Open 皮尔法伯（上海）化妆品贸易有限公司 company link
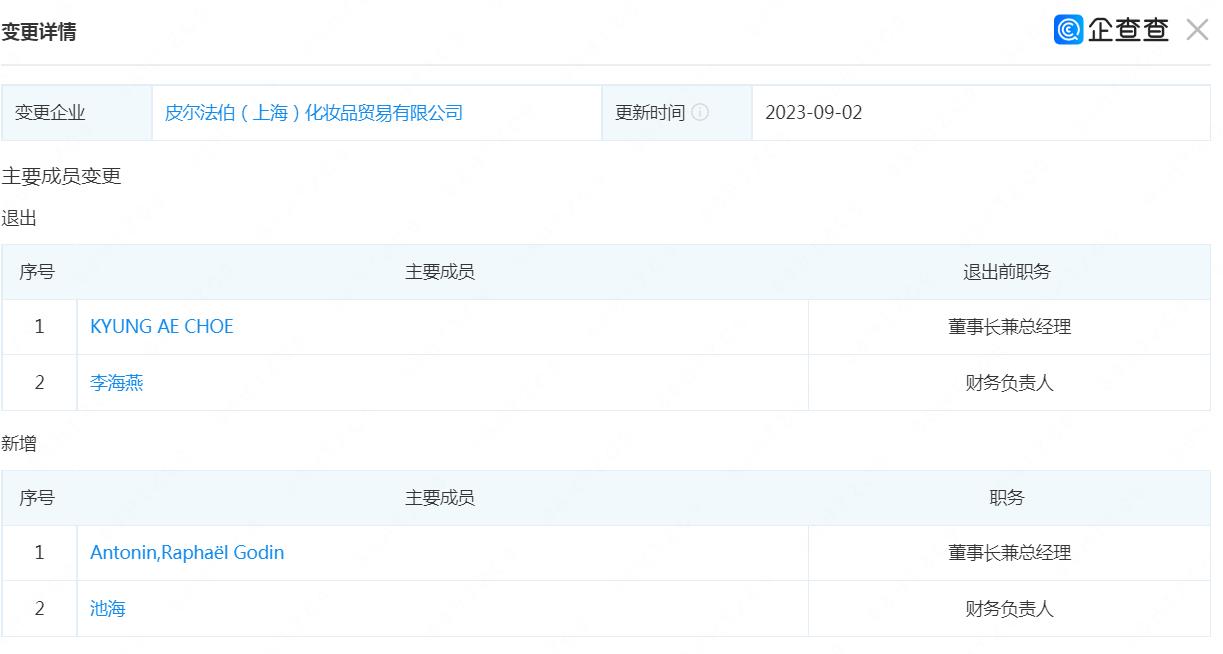This screenshot has width=1223, height=654. tap(313, 113)
